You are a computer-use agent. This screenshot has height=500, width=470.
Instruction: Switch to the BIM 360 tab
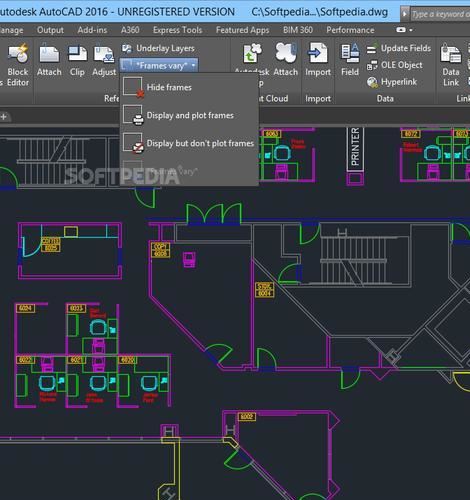click(x=298, y=30)
